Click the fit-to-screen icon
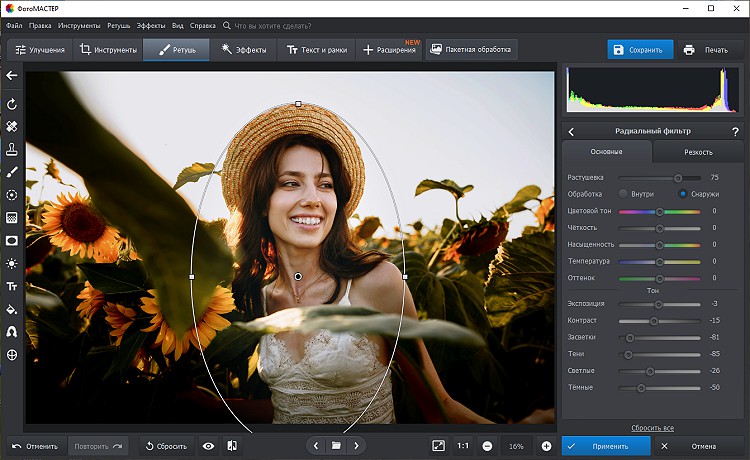The width and height of the screenshot is (750, 460). pos(439,446)
